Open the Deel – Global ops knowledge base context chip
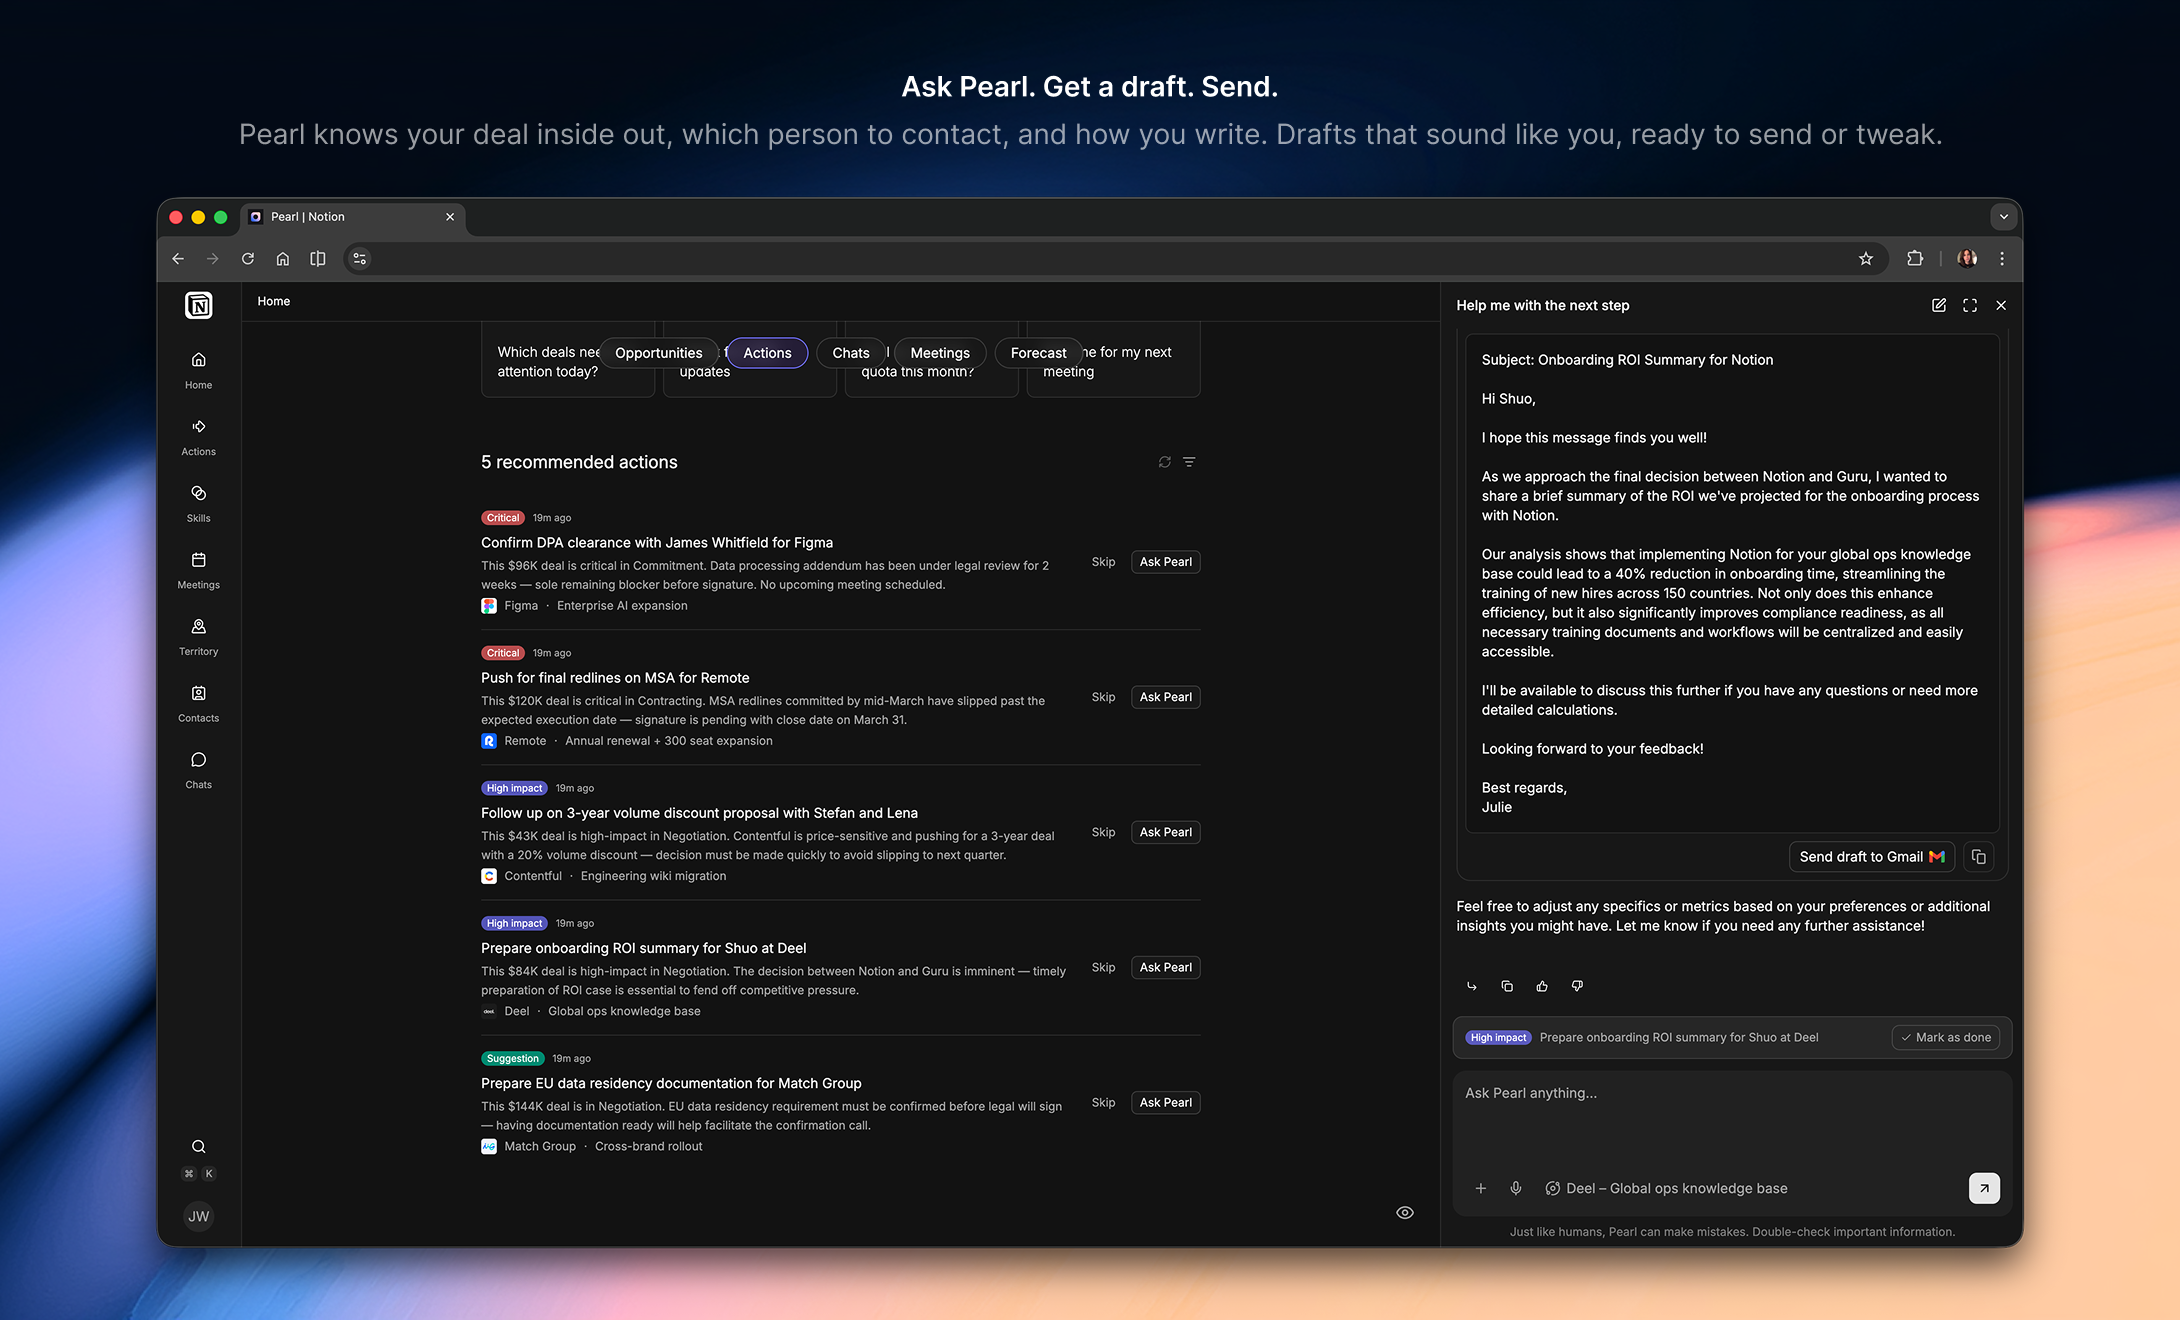The image size is (2180, 1320). (x=1667, y=1188)
